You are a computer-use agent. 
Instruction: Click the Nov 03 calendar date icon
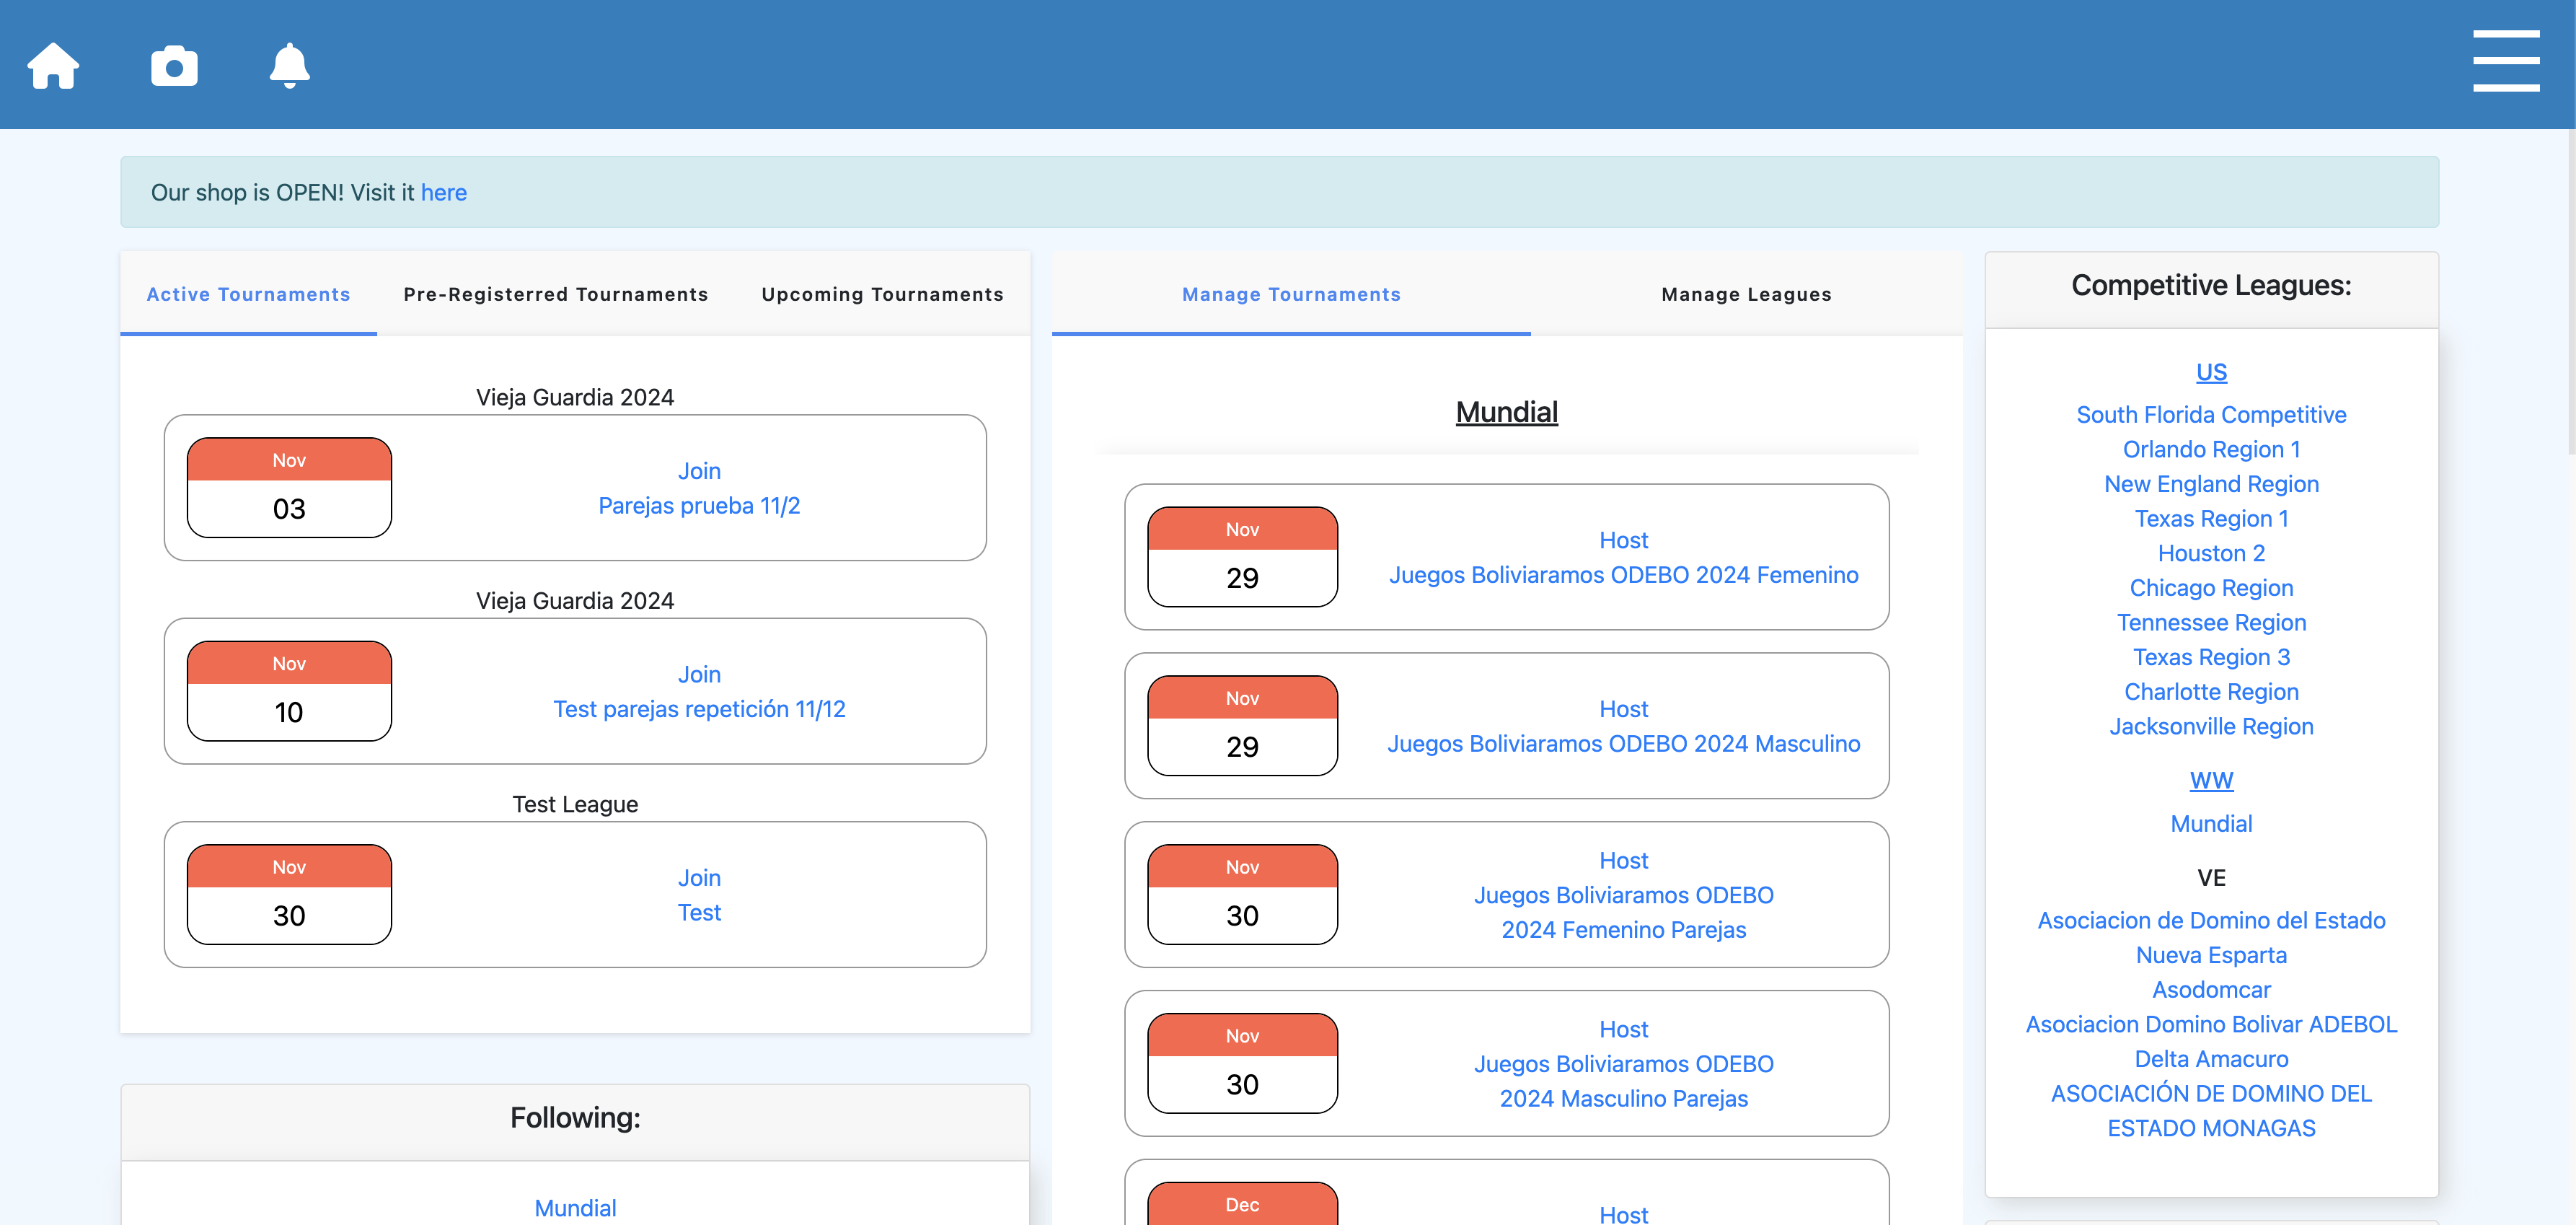(x=289, y=488)
